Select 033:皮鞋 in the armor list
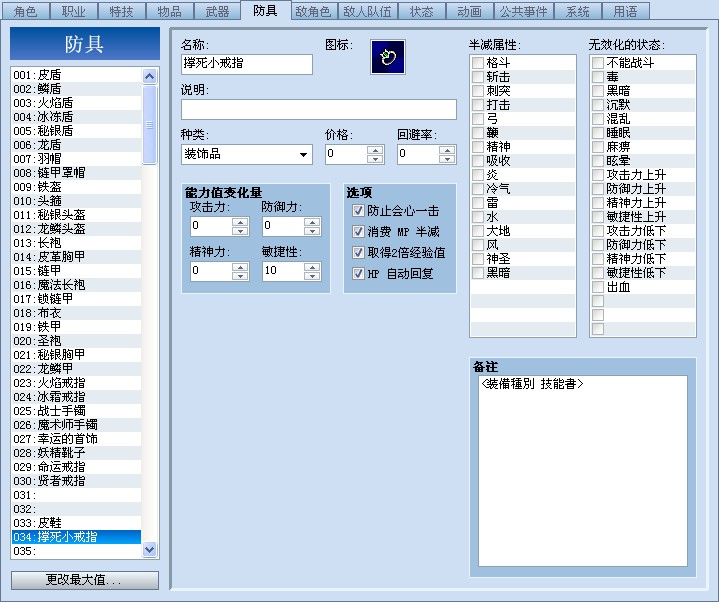The image size is (719, 602). 77,523
